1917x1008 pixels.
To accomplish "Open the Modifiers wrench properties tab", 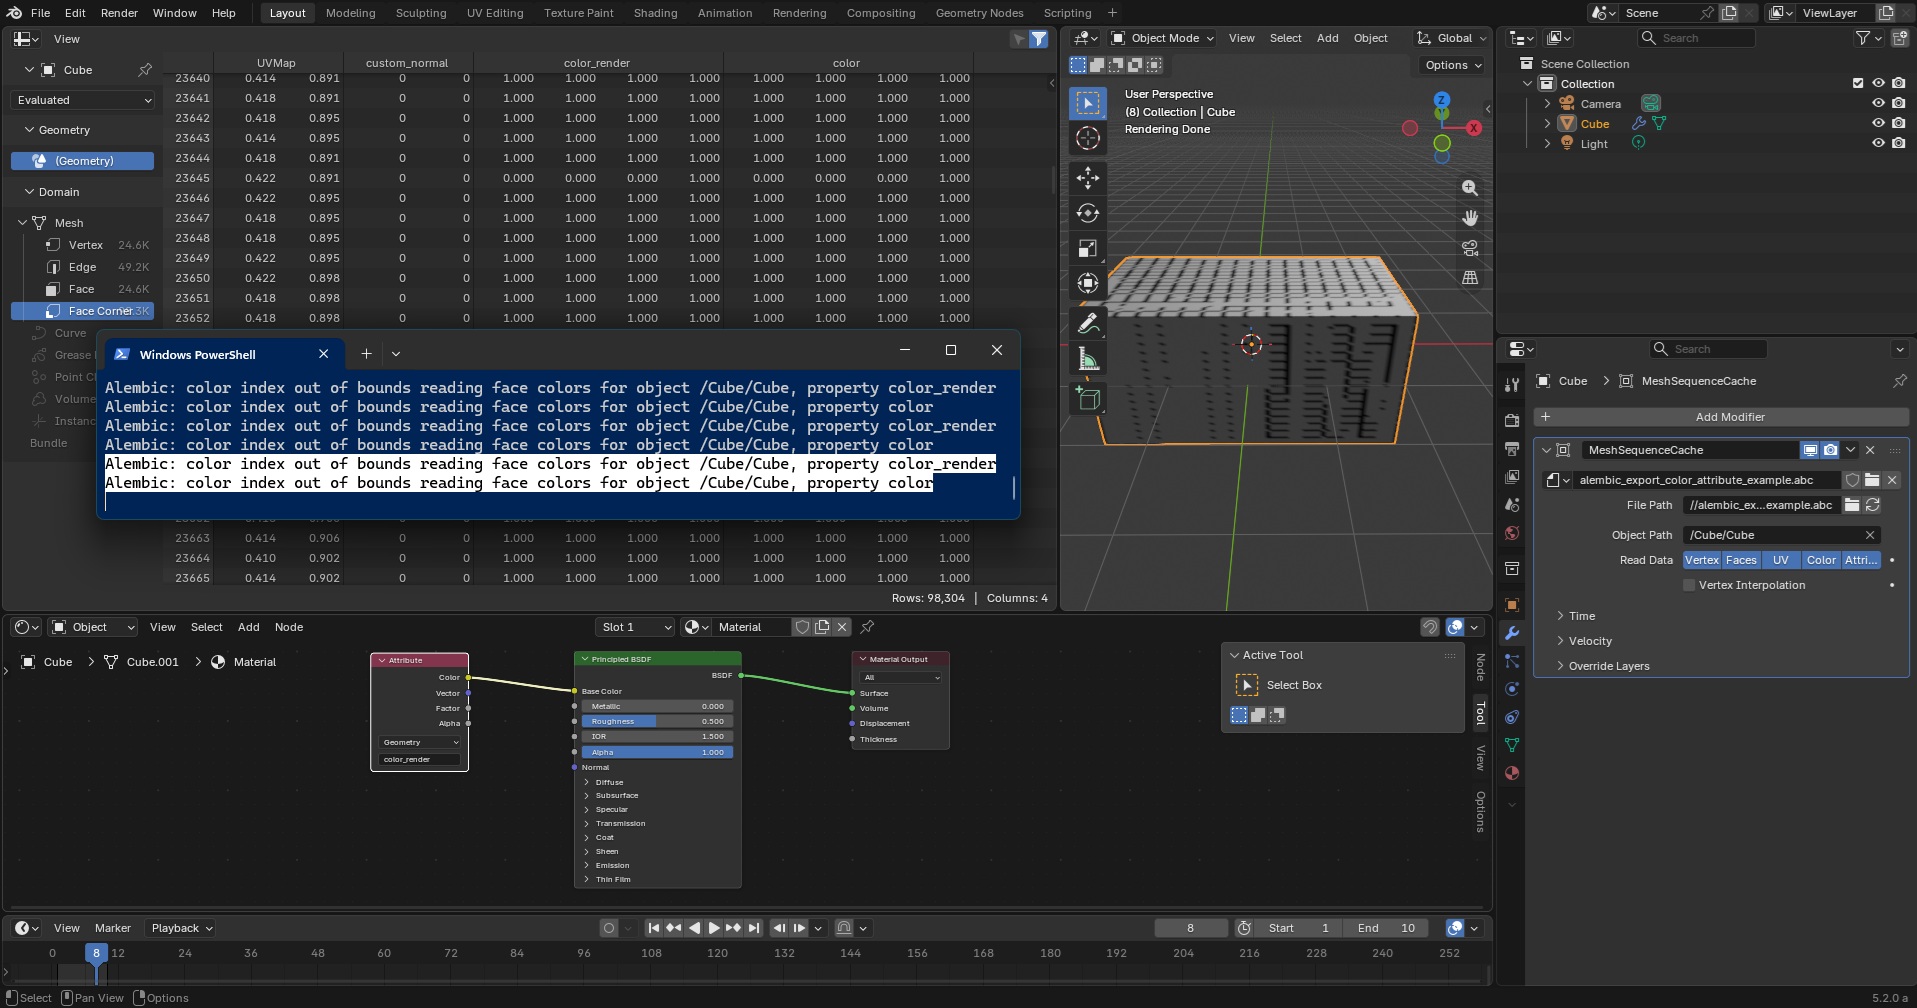I will pos(1512,633).
